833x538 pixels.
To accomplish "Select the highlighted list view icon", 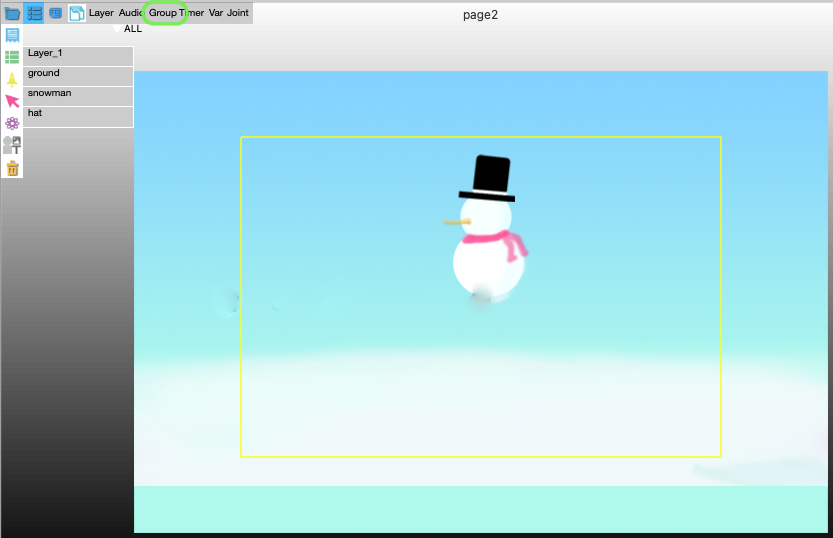I will [34, 13].
